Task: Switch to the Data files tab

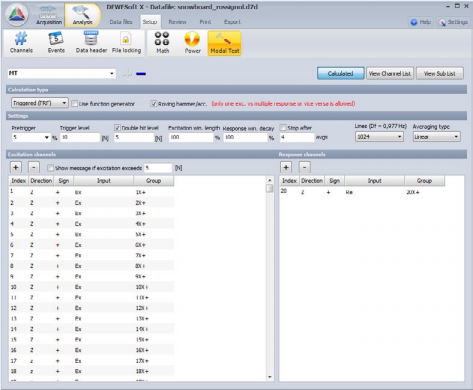Action: pos(121,22)
